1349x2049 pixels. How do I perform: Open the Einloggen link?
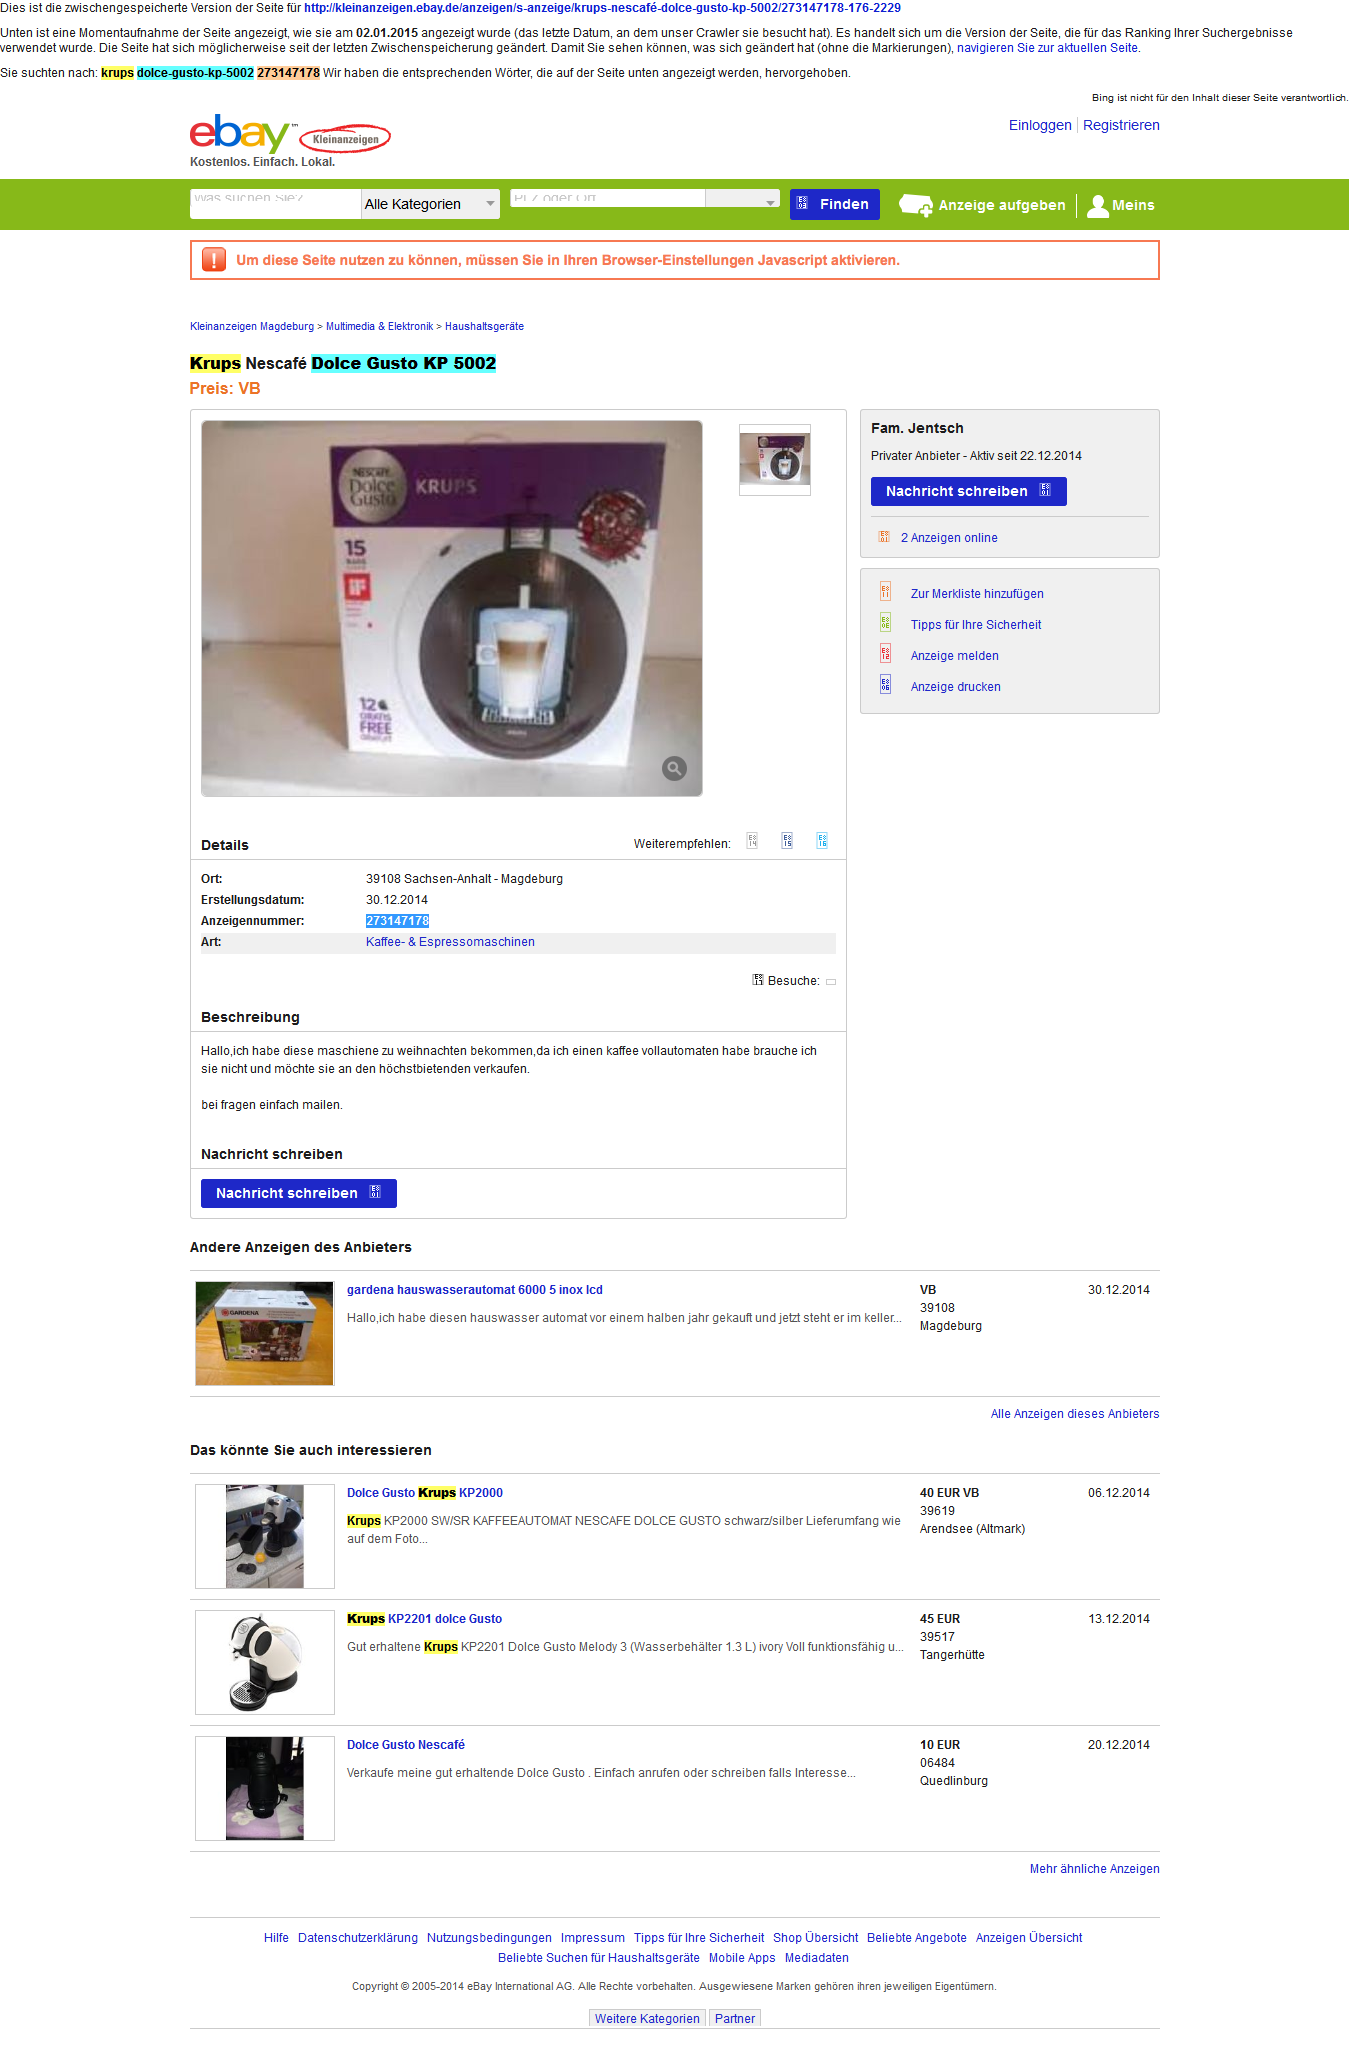[x=1040, y=125]
